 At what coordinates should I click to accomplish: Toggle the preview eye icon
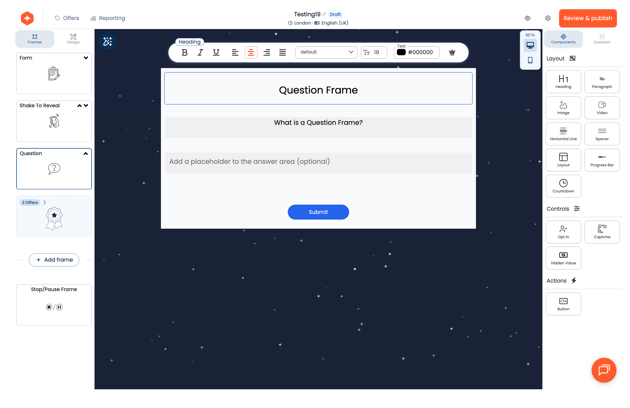(527, 18)
